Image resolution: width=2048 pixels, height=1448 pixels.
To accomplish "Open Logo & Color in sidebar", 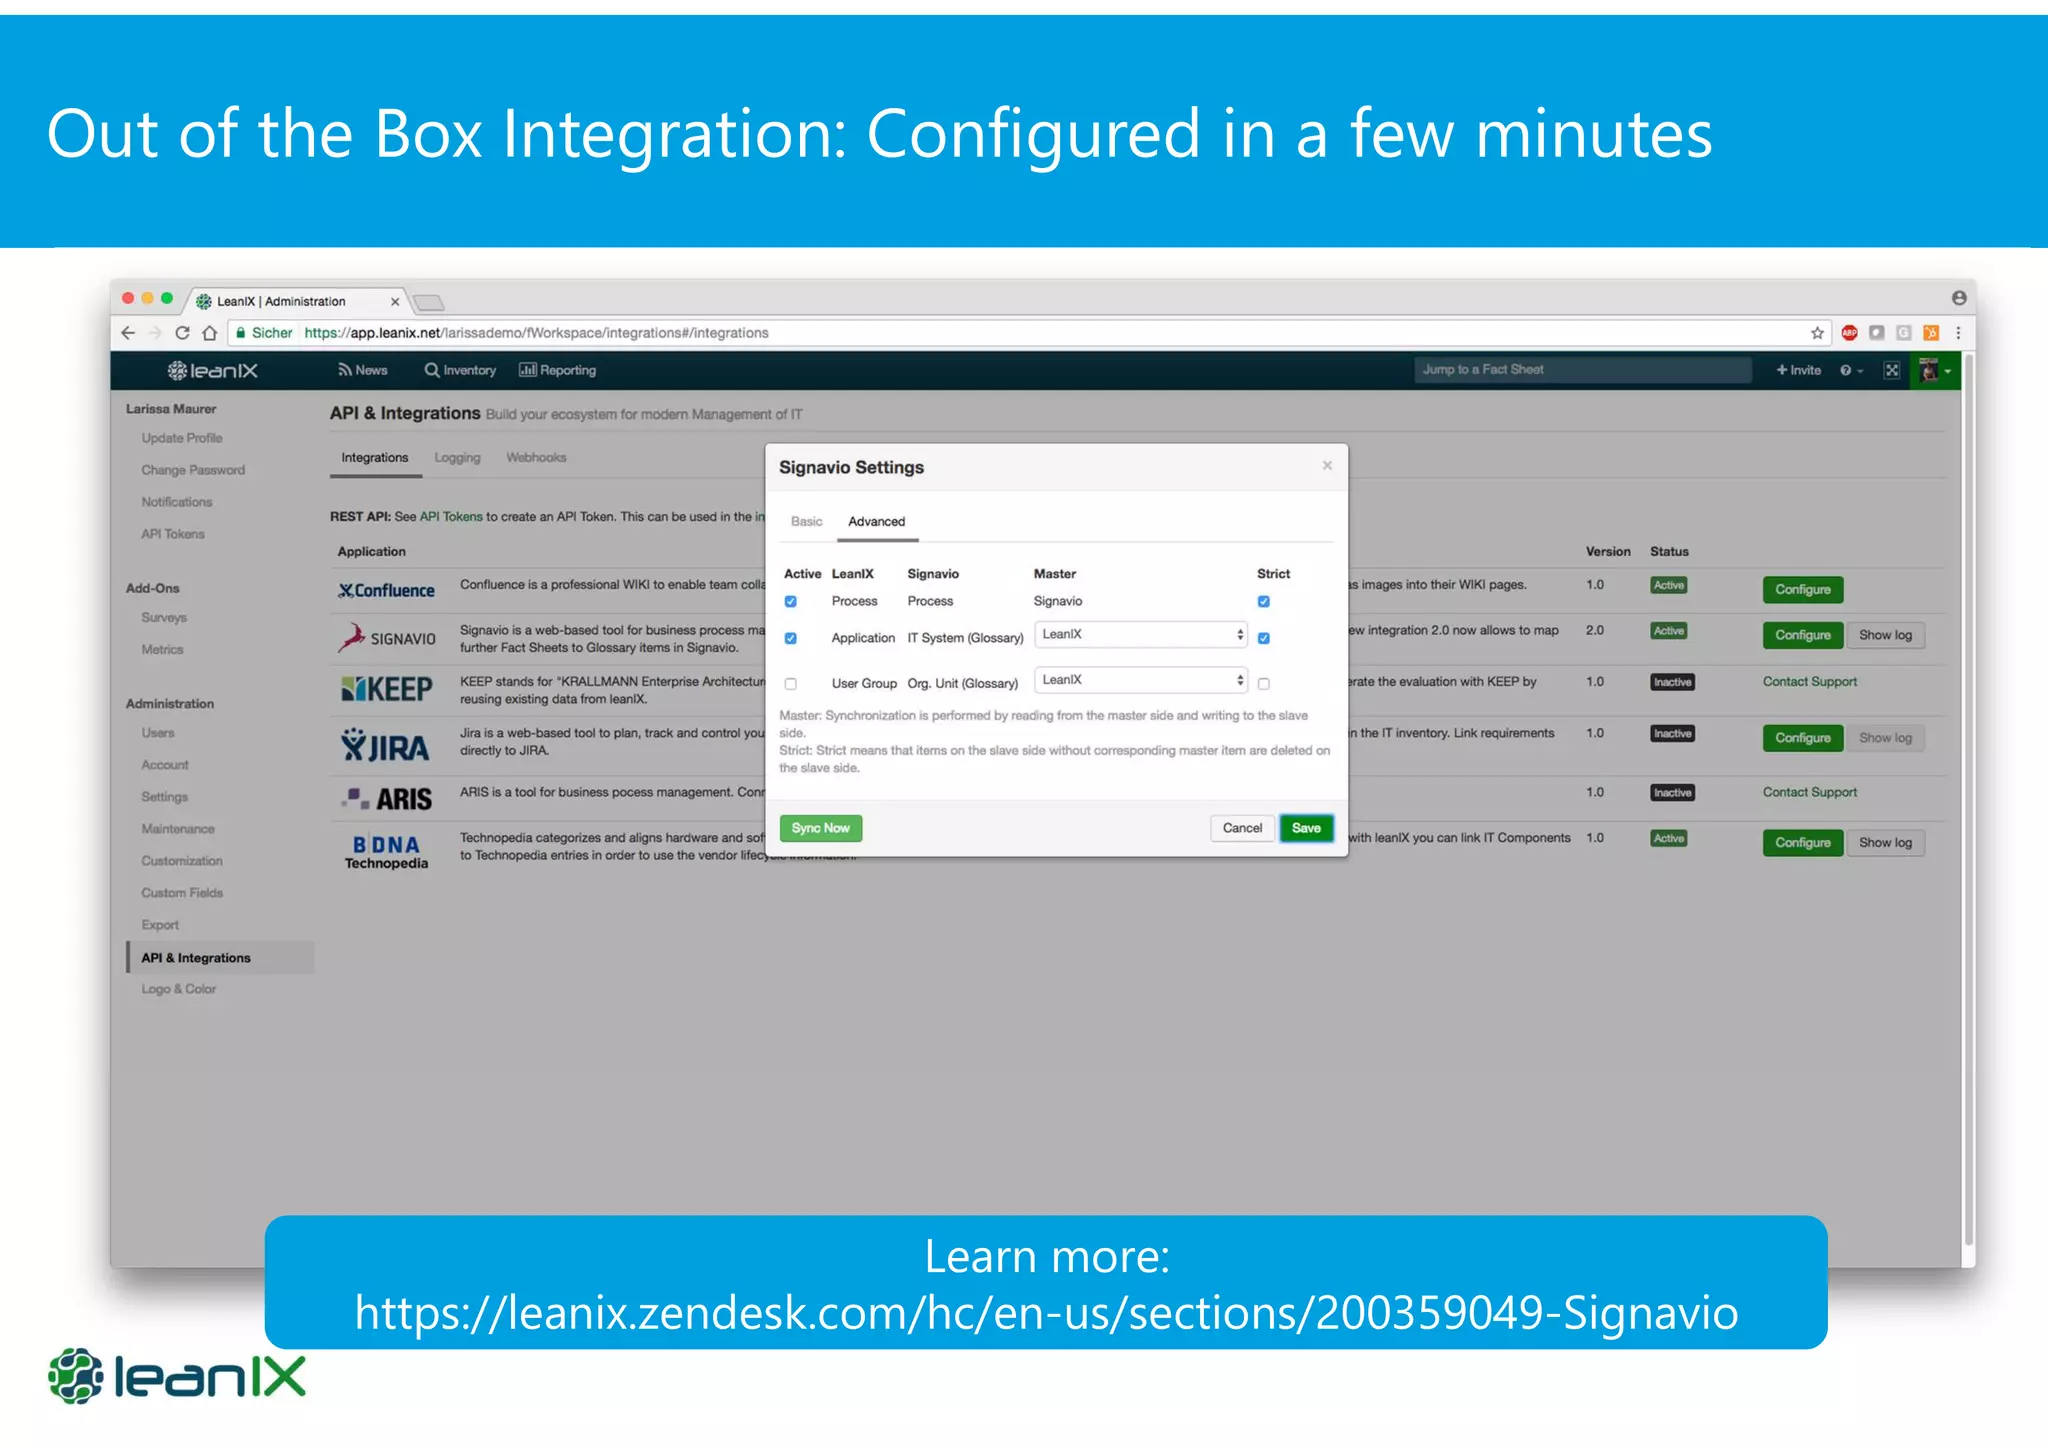I will tap(179, 989).
